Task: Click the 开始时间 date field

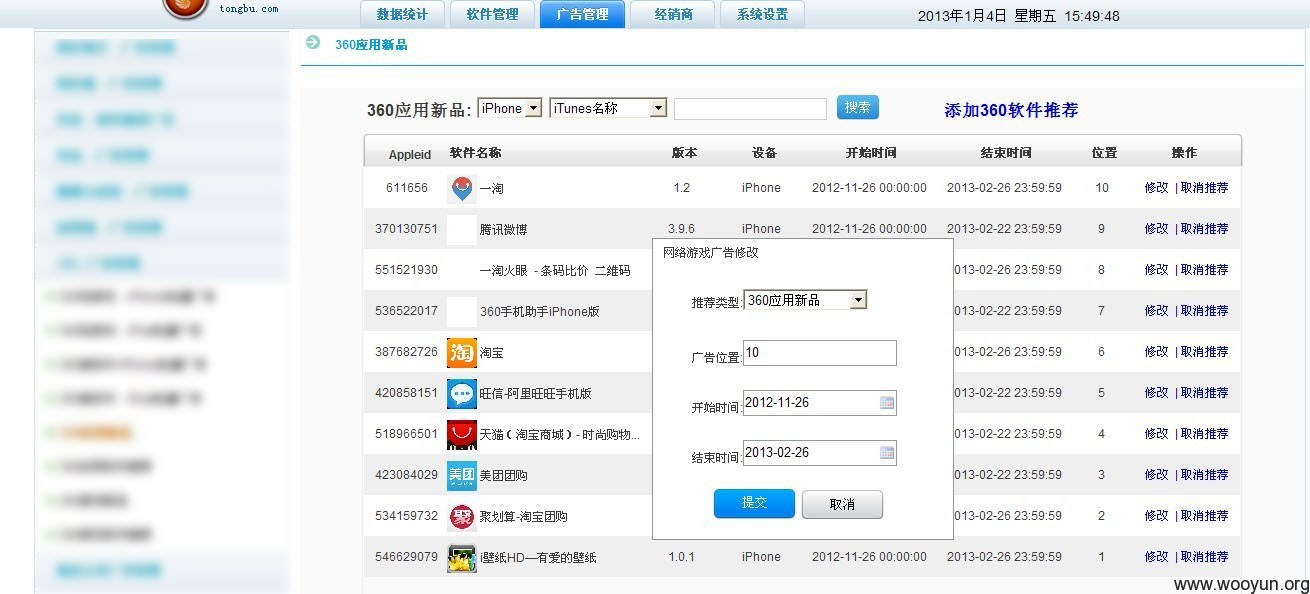Action: coord(820,402)
